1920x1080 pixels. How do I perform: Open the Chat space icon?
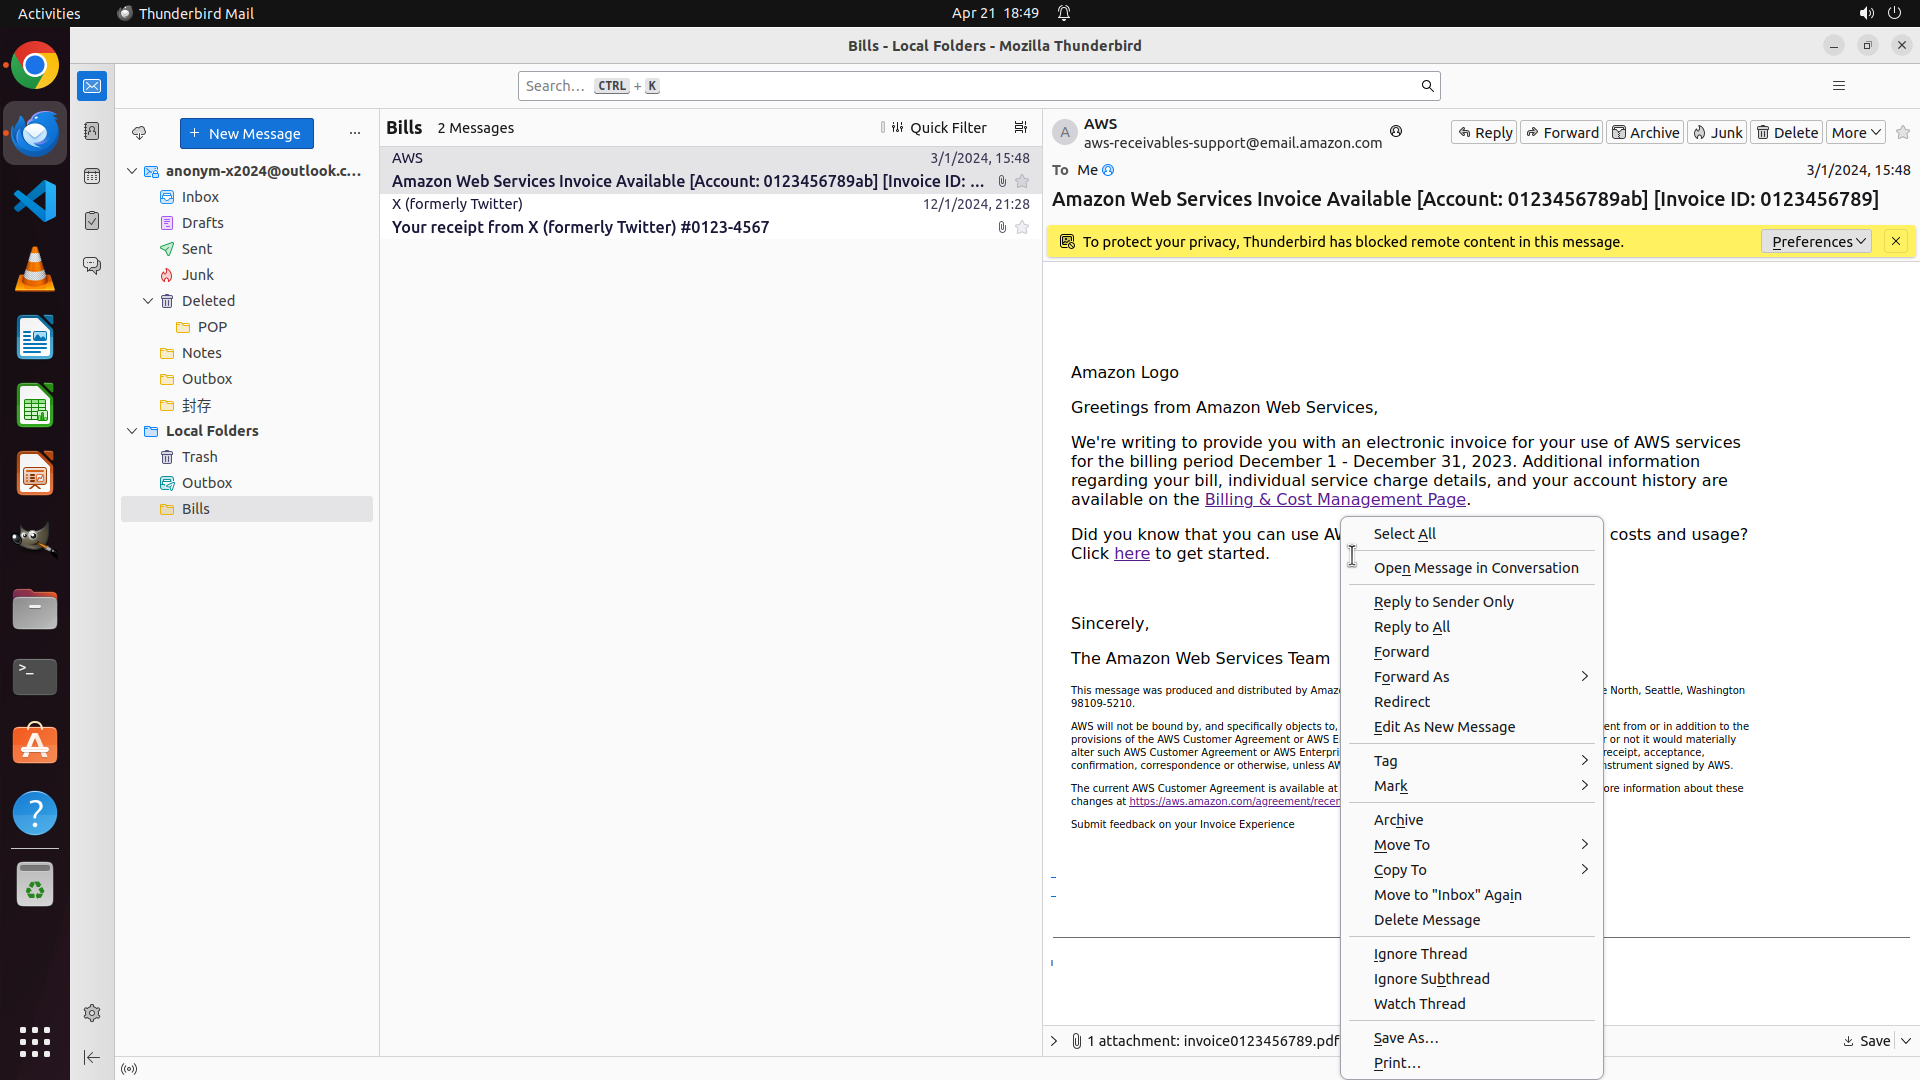tap(92, 266)
